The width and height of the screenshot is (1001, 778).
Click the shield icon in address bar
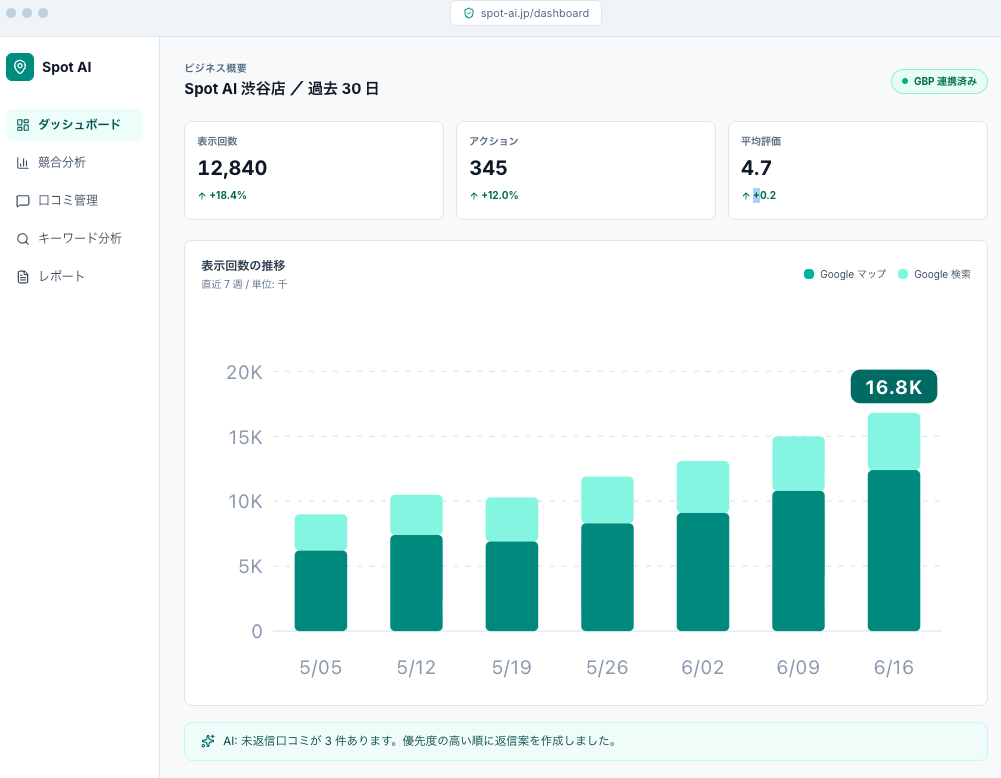469,13
